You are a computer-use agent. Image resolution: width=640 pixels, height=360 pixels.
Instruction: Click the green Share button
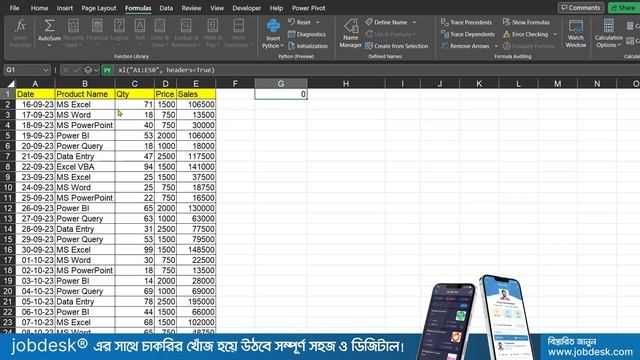tap(624, 8)
